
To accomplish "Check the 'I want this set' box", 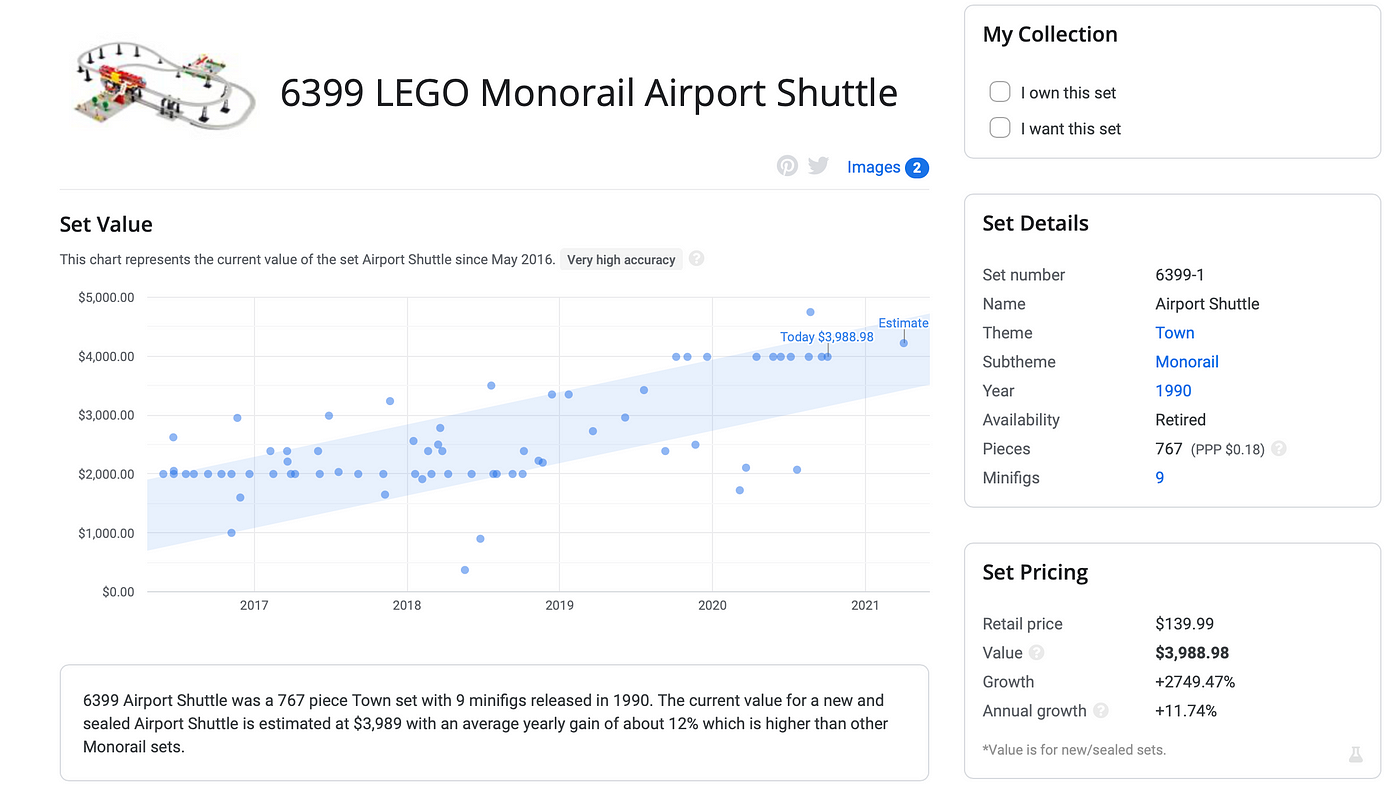I will point(1000,128).
